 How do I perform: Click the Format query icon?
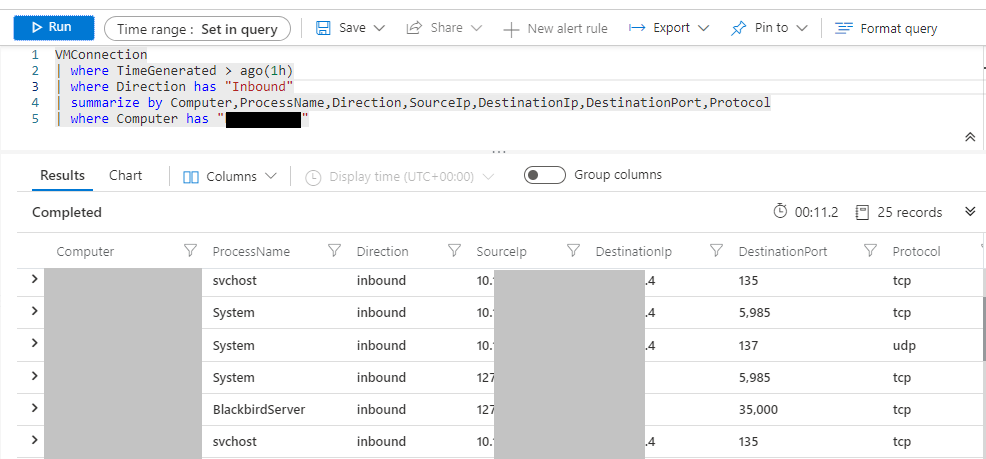pyautogui.click(x=845, y=28)
